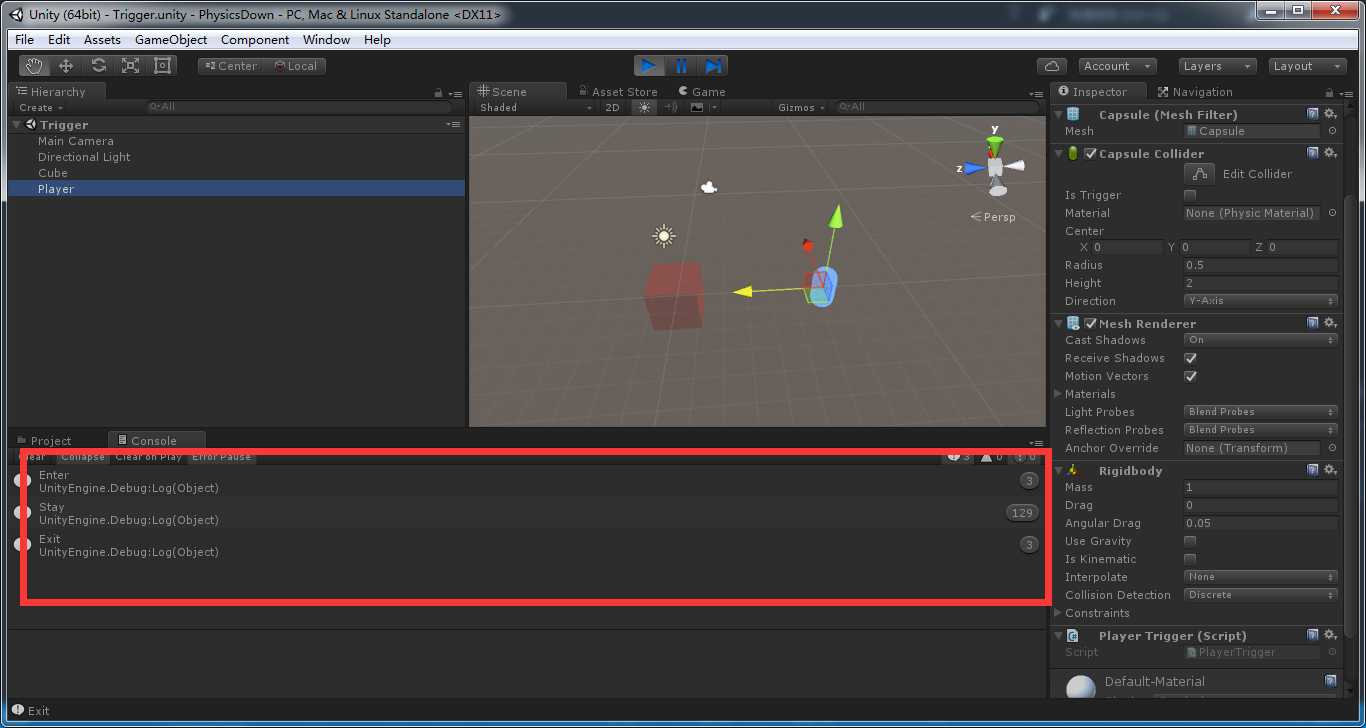Open cloud services panel
Viewport: 1366px width, 728px height.
[x=1051, y=66]
